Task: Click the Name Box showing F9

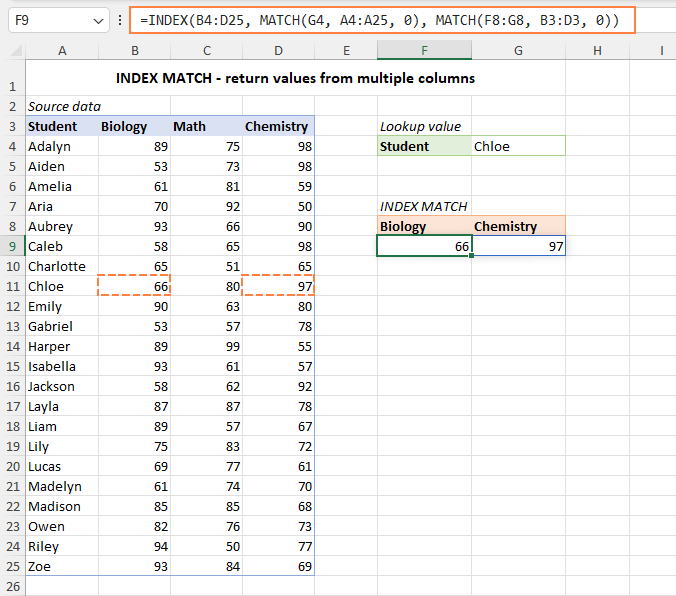Action: click(59, 20)
